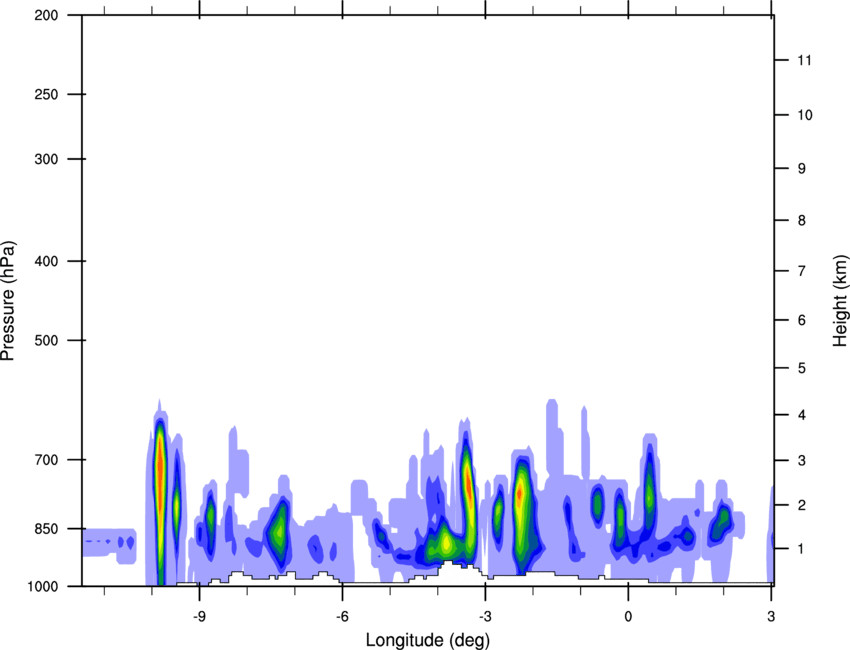Click the 400 pressure tick label
850x650 pixels.
click(46, 261)
